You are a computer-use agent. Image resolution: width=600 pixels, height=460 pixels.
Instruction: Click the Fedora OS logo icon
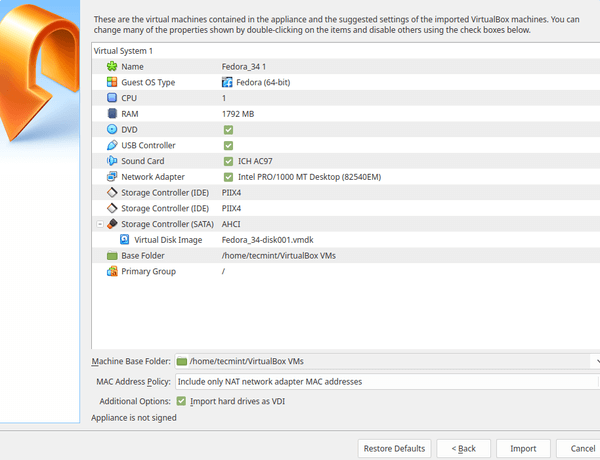[227, 82]
